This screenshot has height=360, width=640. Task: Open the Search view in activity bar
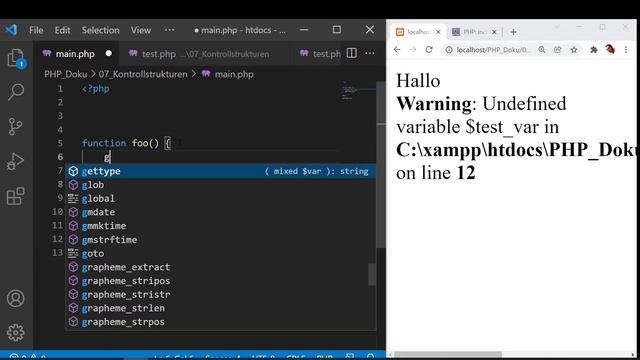(x=16, y=92)
